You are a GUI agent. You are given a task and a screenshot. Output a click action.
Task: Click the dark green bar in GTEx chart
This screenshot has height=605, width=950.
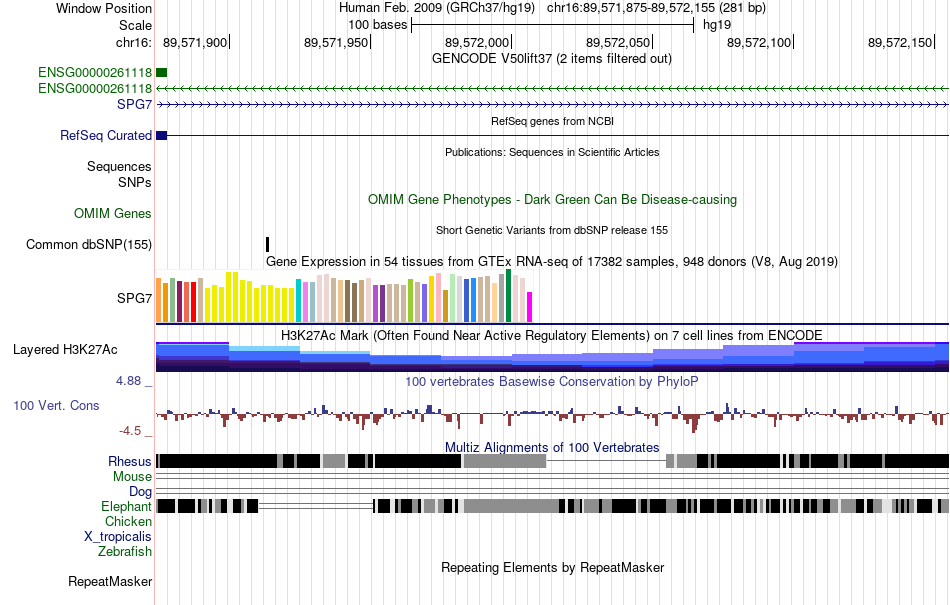pos(508,296)
